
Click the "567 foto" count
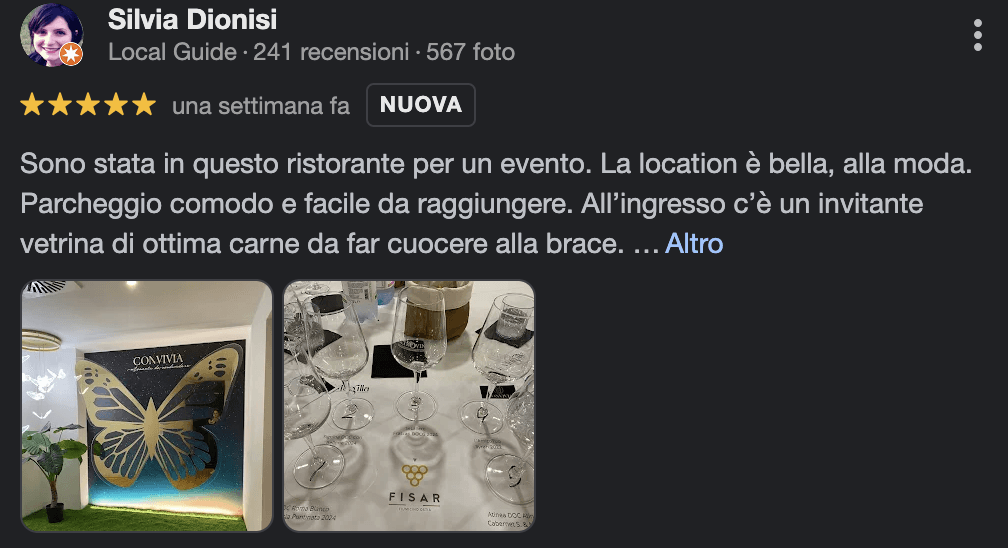(471, 52)
